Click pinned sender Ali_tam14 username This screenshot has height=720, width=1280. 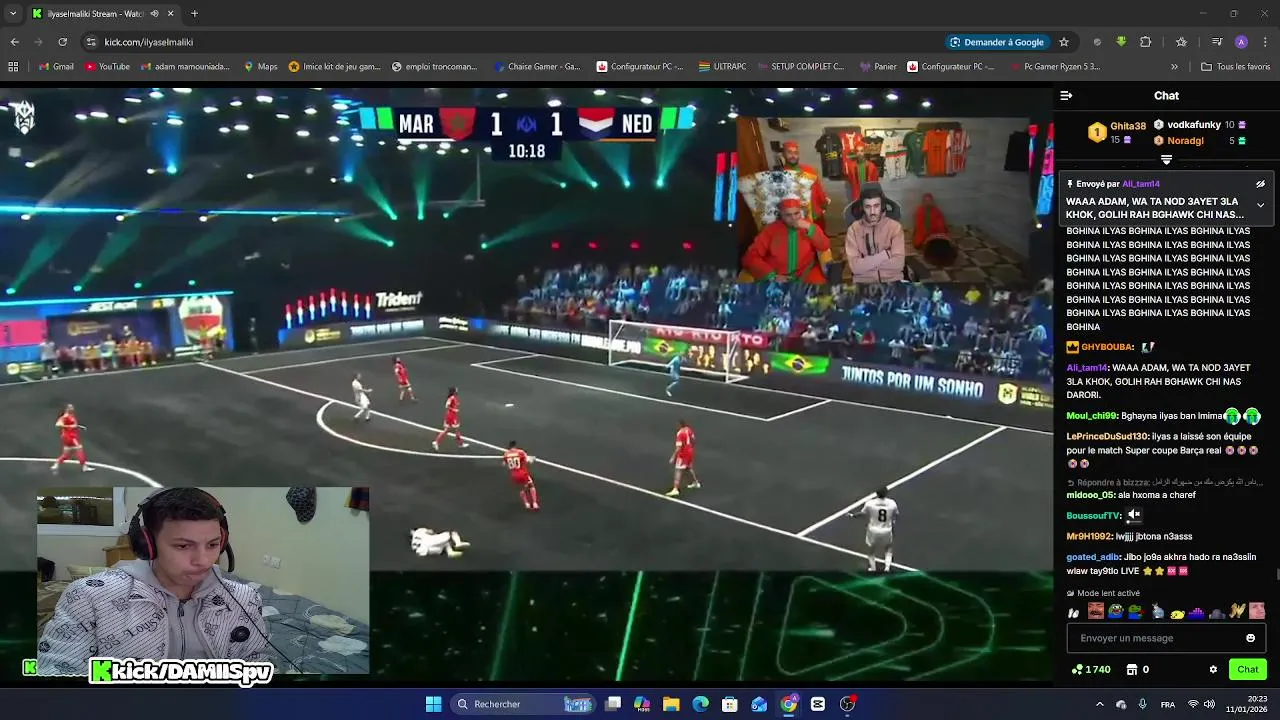tap(1140, 184)
